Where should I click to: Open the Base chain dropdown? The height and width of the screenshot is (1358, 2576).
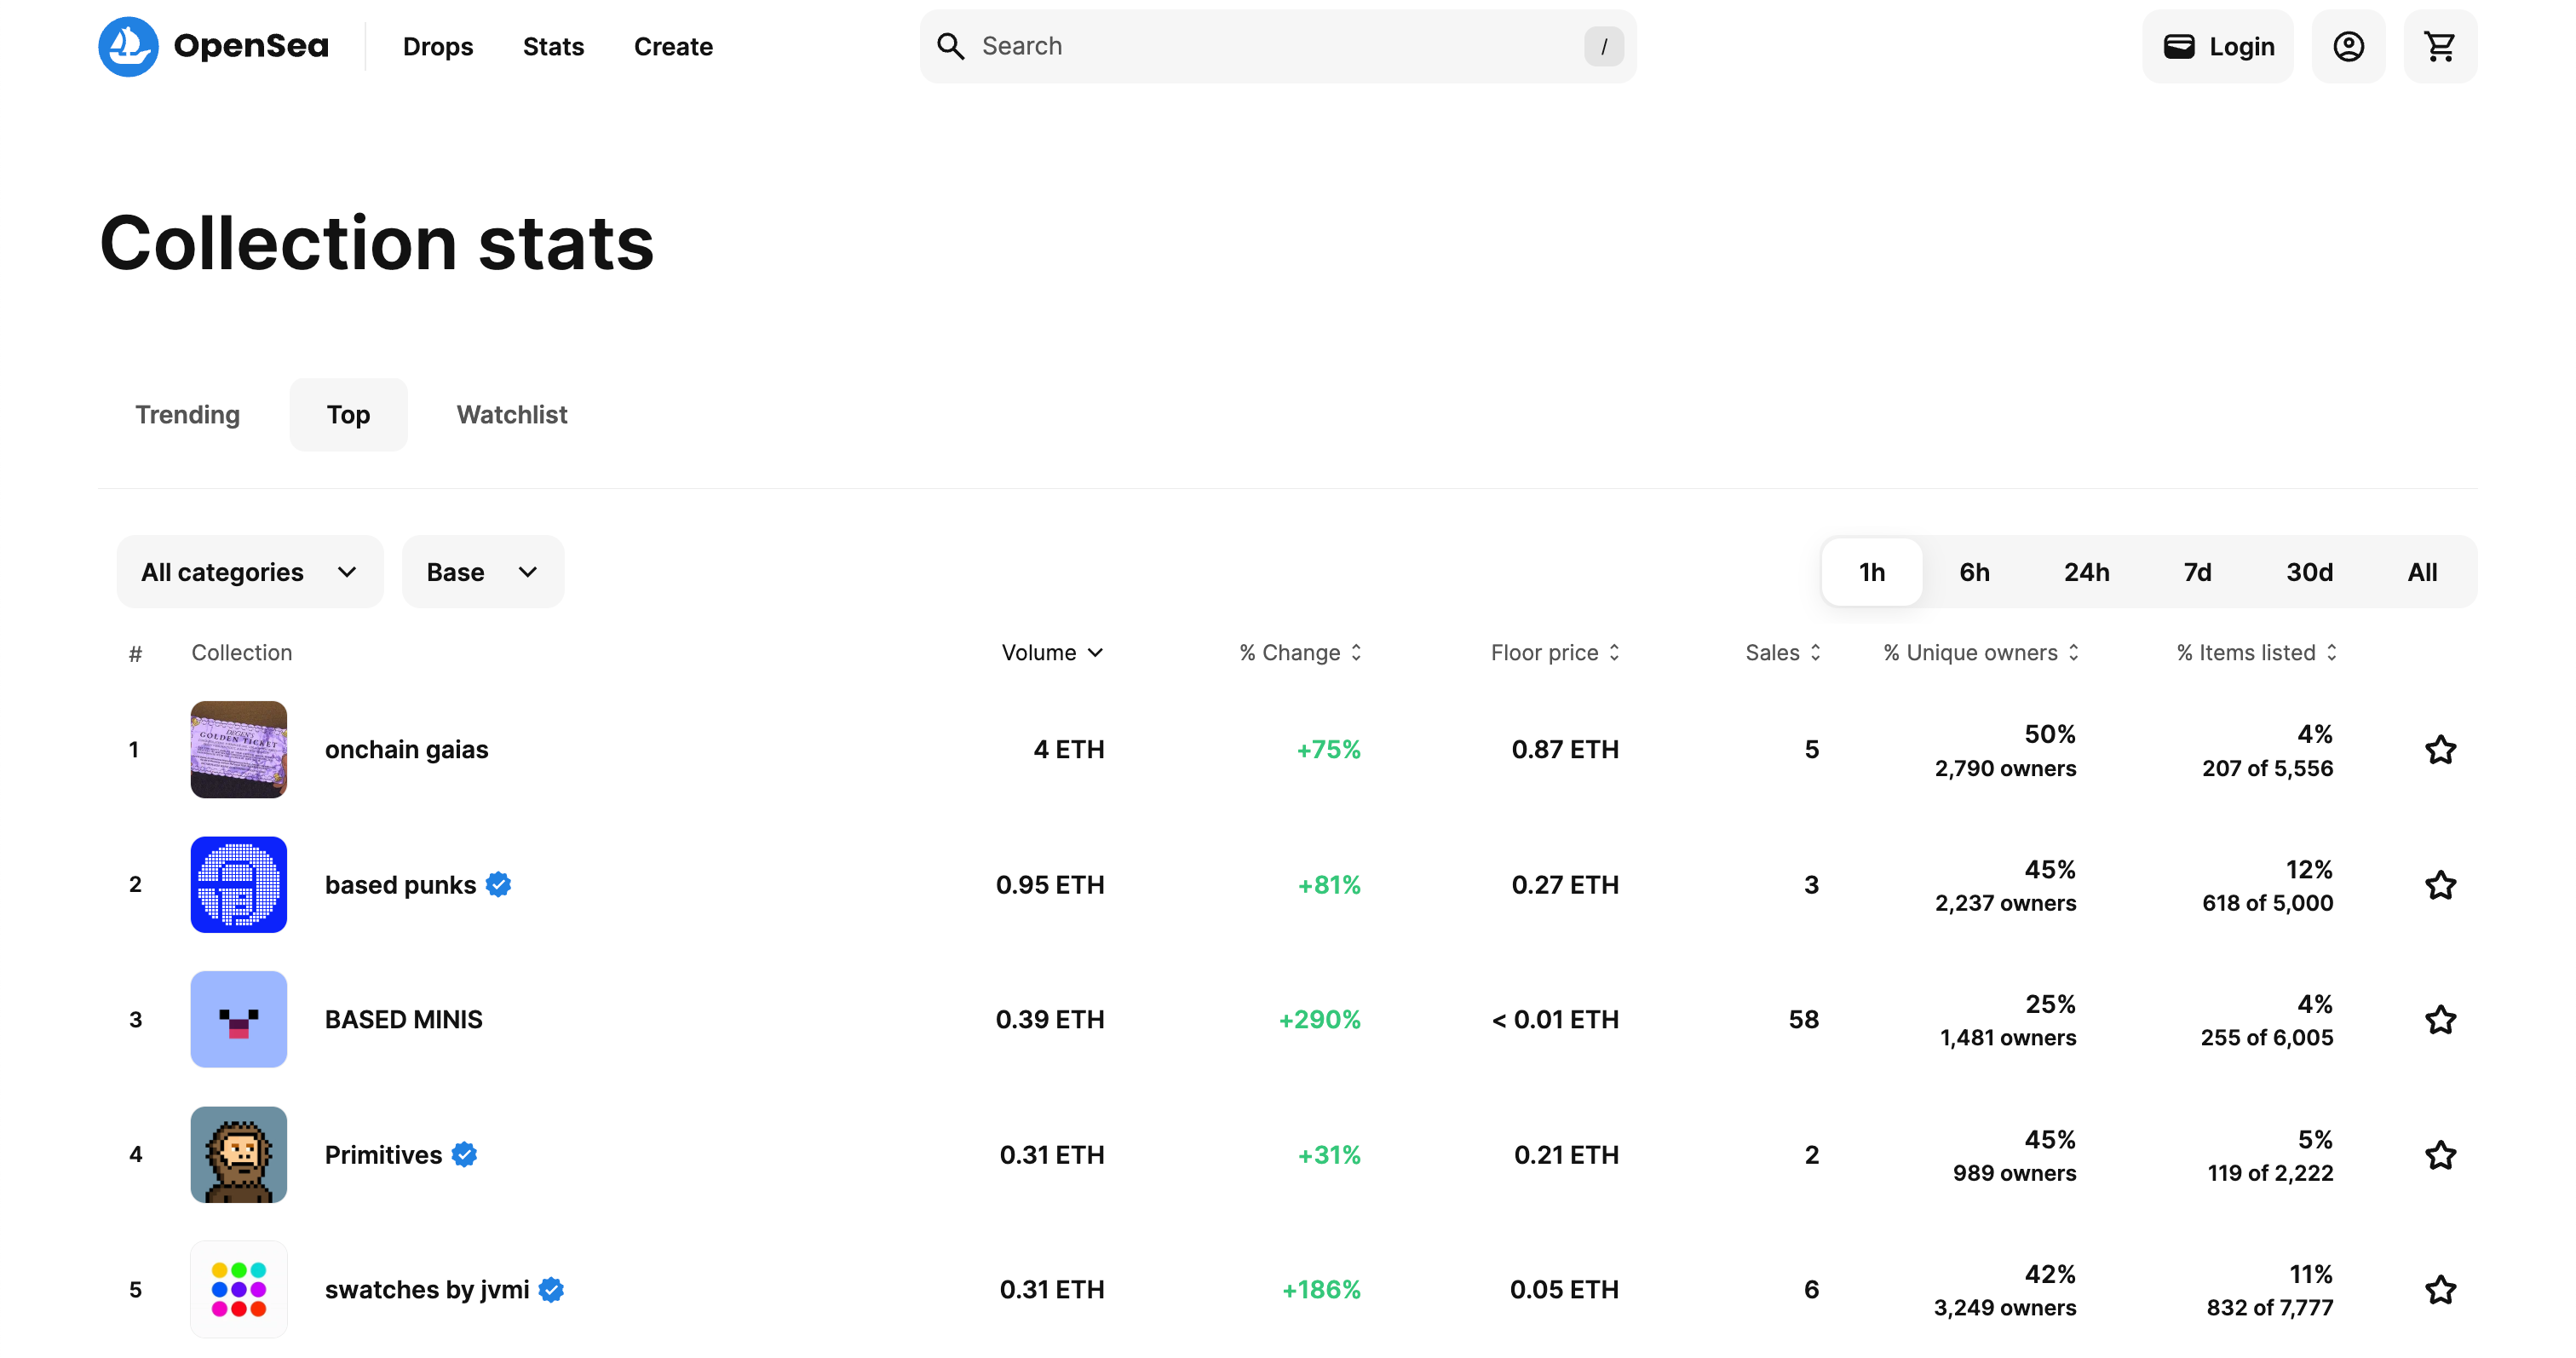[483, 572]
